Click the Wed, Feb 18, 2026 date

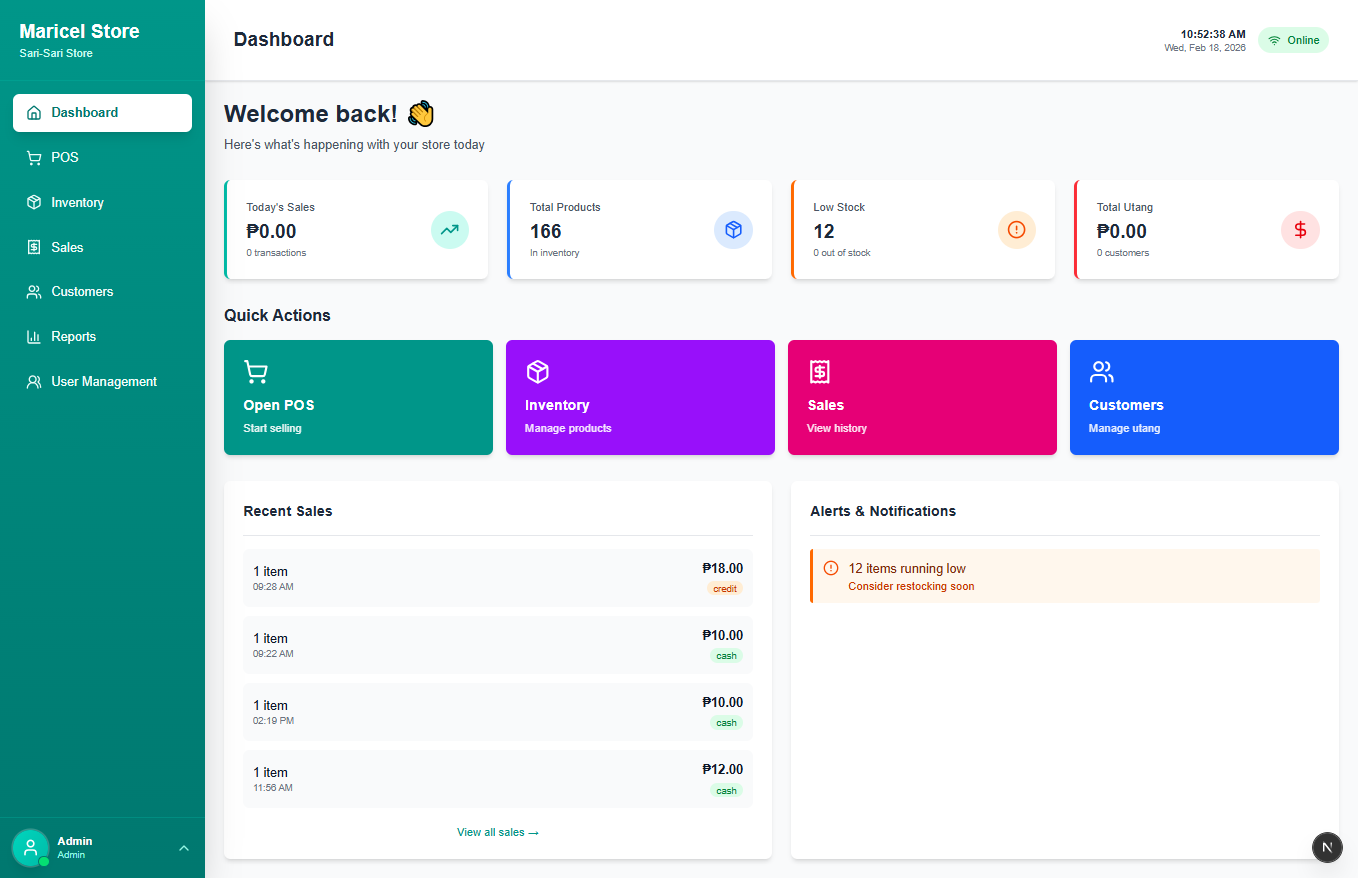click(x=1205, y=48)
